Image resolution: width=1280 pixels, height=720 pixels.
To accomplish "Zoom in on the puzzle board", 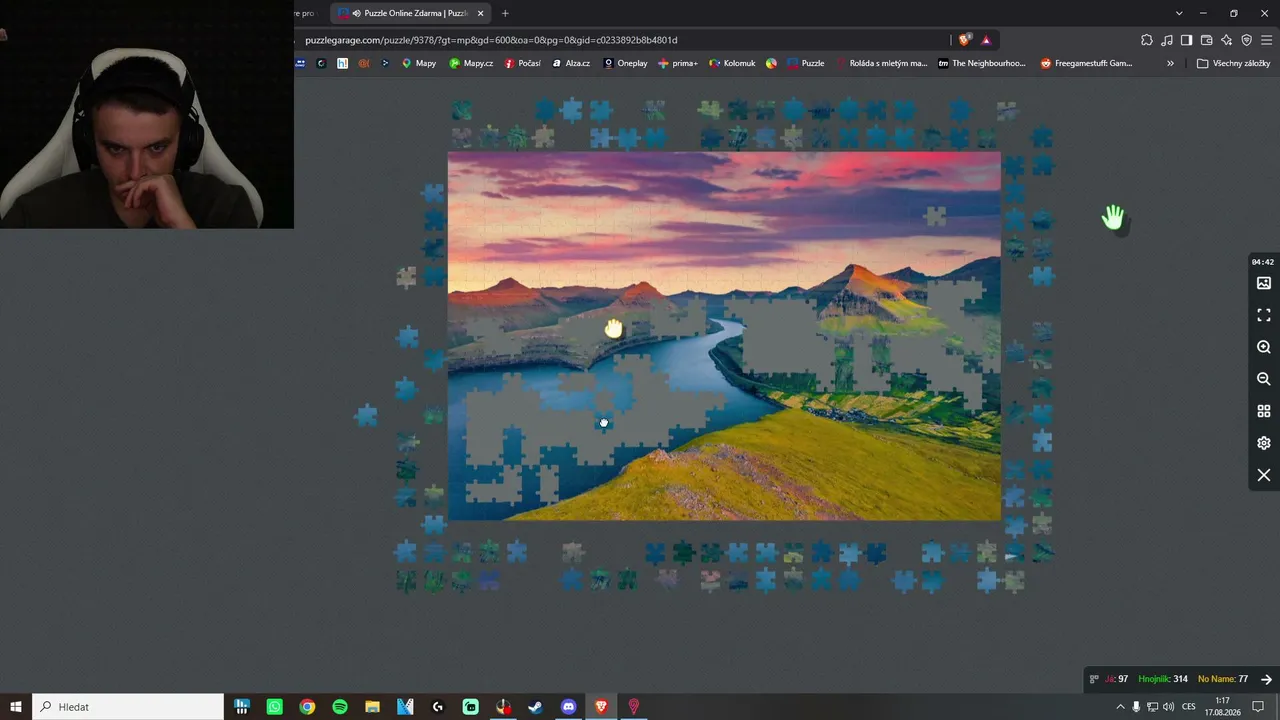I will (x=1264, y=347).
